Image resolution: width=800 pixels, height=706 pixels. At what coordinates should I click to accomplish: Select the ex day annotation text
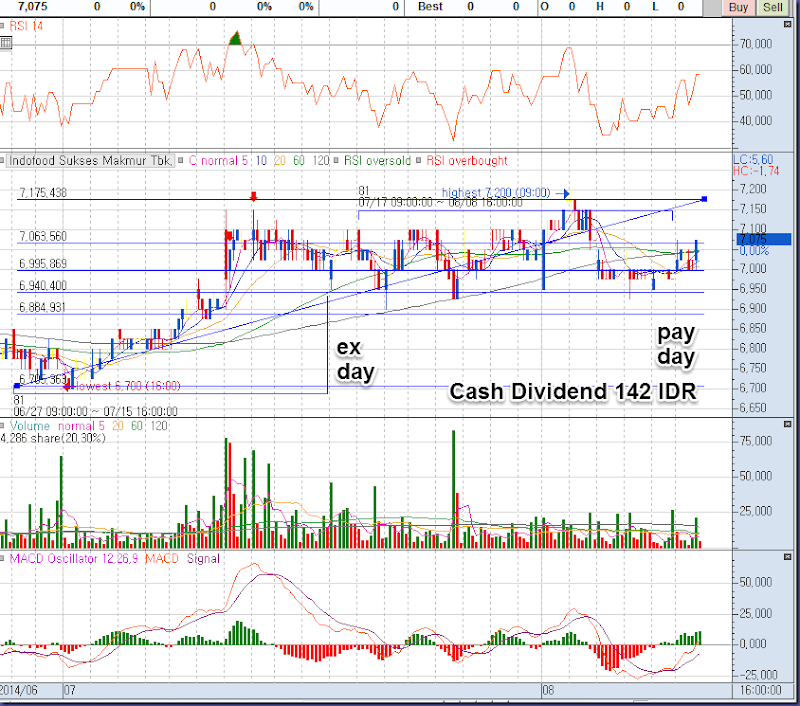point(356,360)
